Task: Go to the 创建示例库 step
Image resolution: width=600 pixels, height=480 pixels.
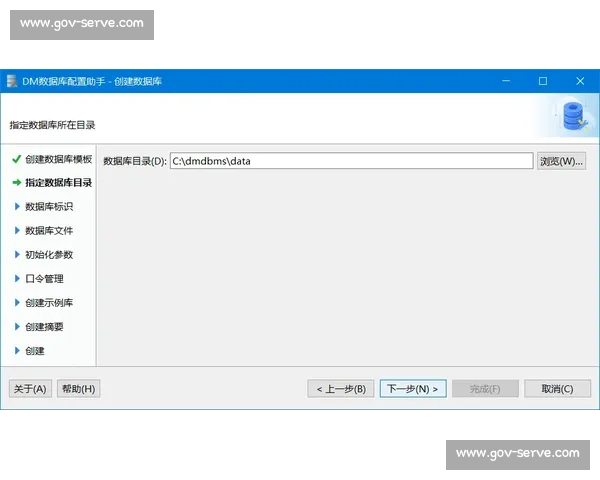Action: pos(49,303)
